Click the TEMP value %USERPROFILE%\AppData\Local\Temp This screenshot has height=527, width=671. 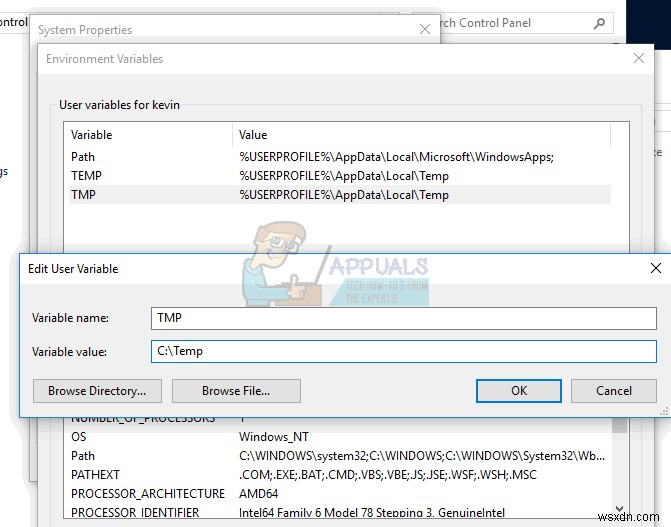344,176
